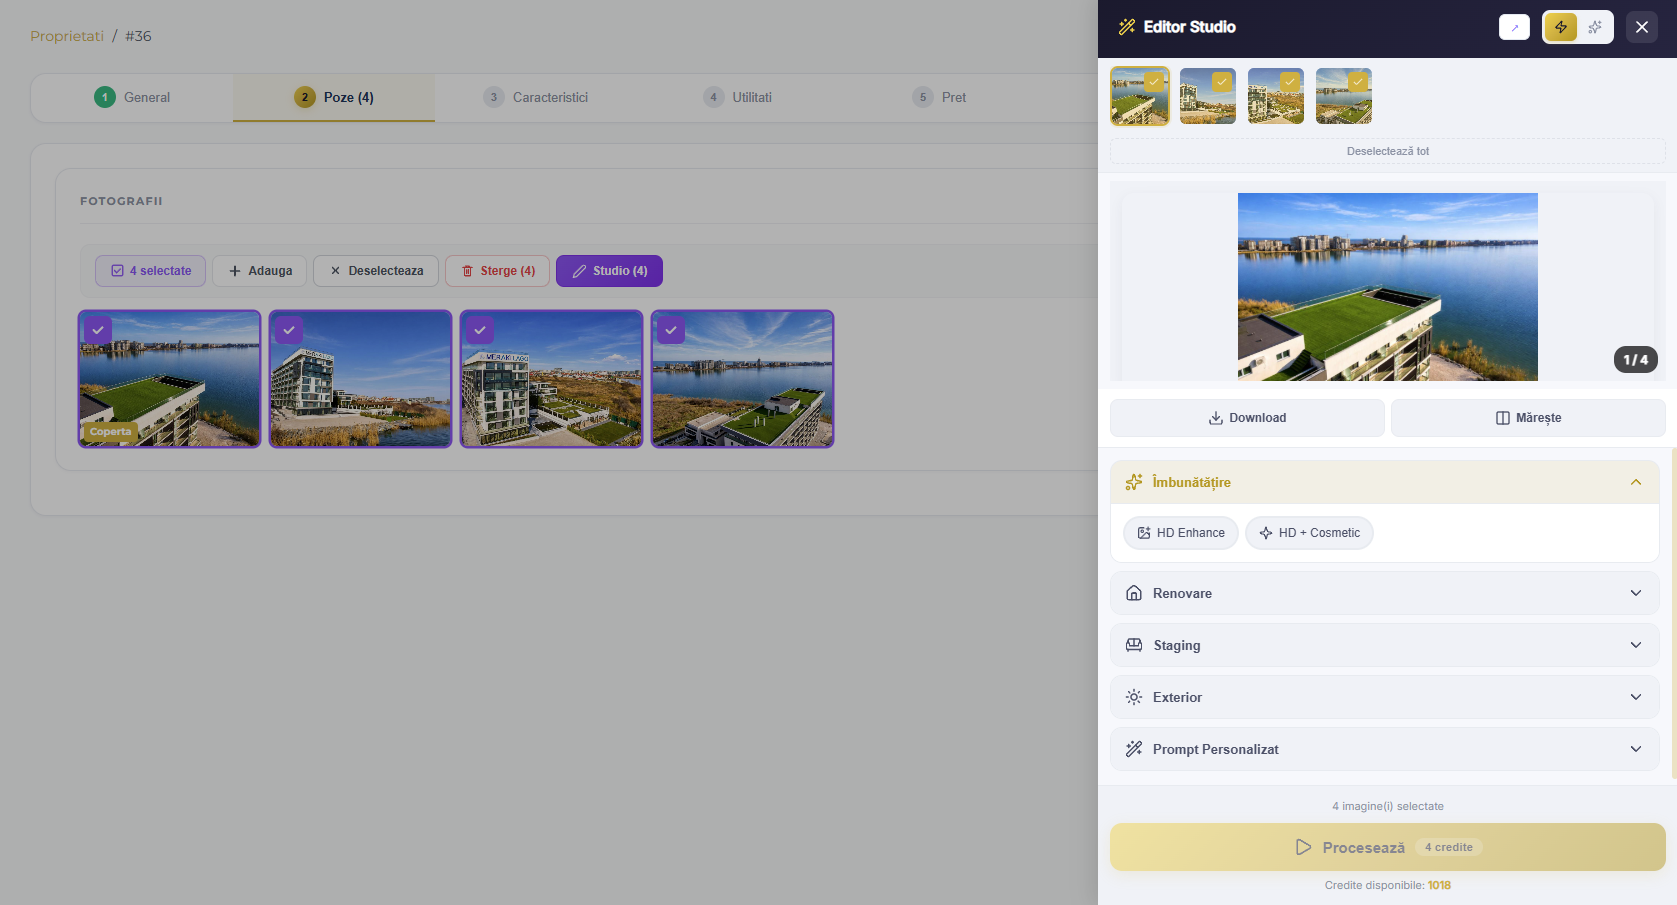Click the lightning bolt mode icon
The width and height of the screenshot is (1677, 905).
pyautogui.click(x=1560, y=27)
